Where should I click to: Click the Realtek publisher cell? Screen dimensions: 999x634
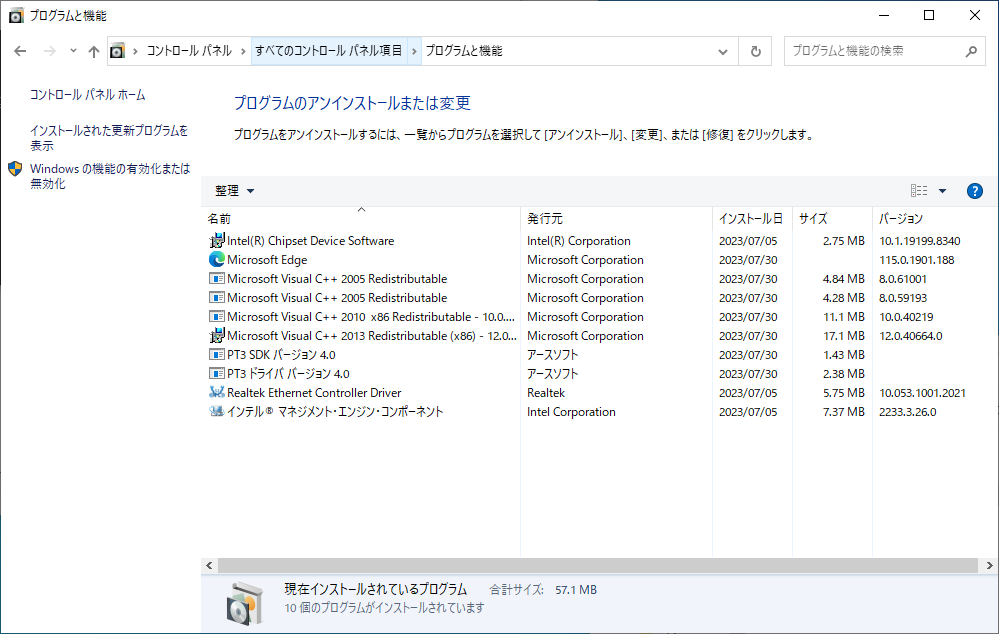546,393
